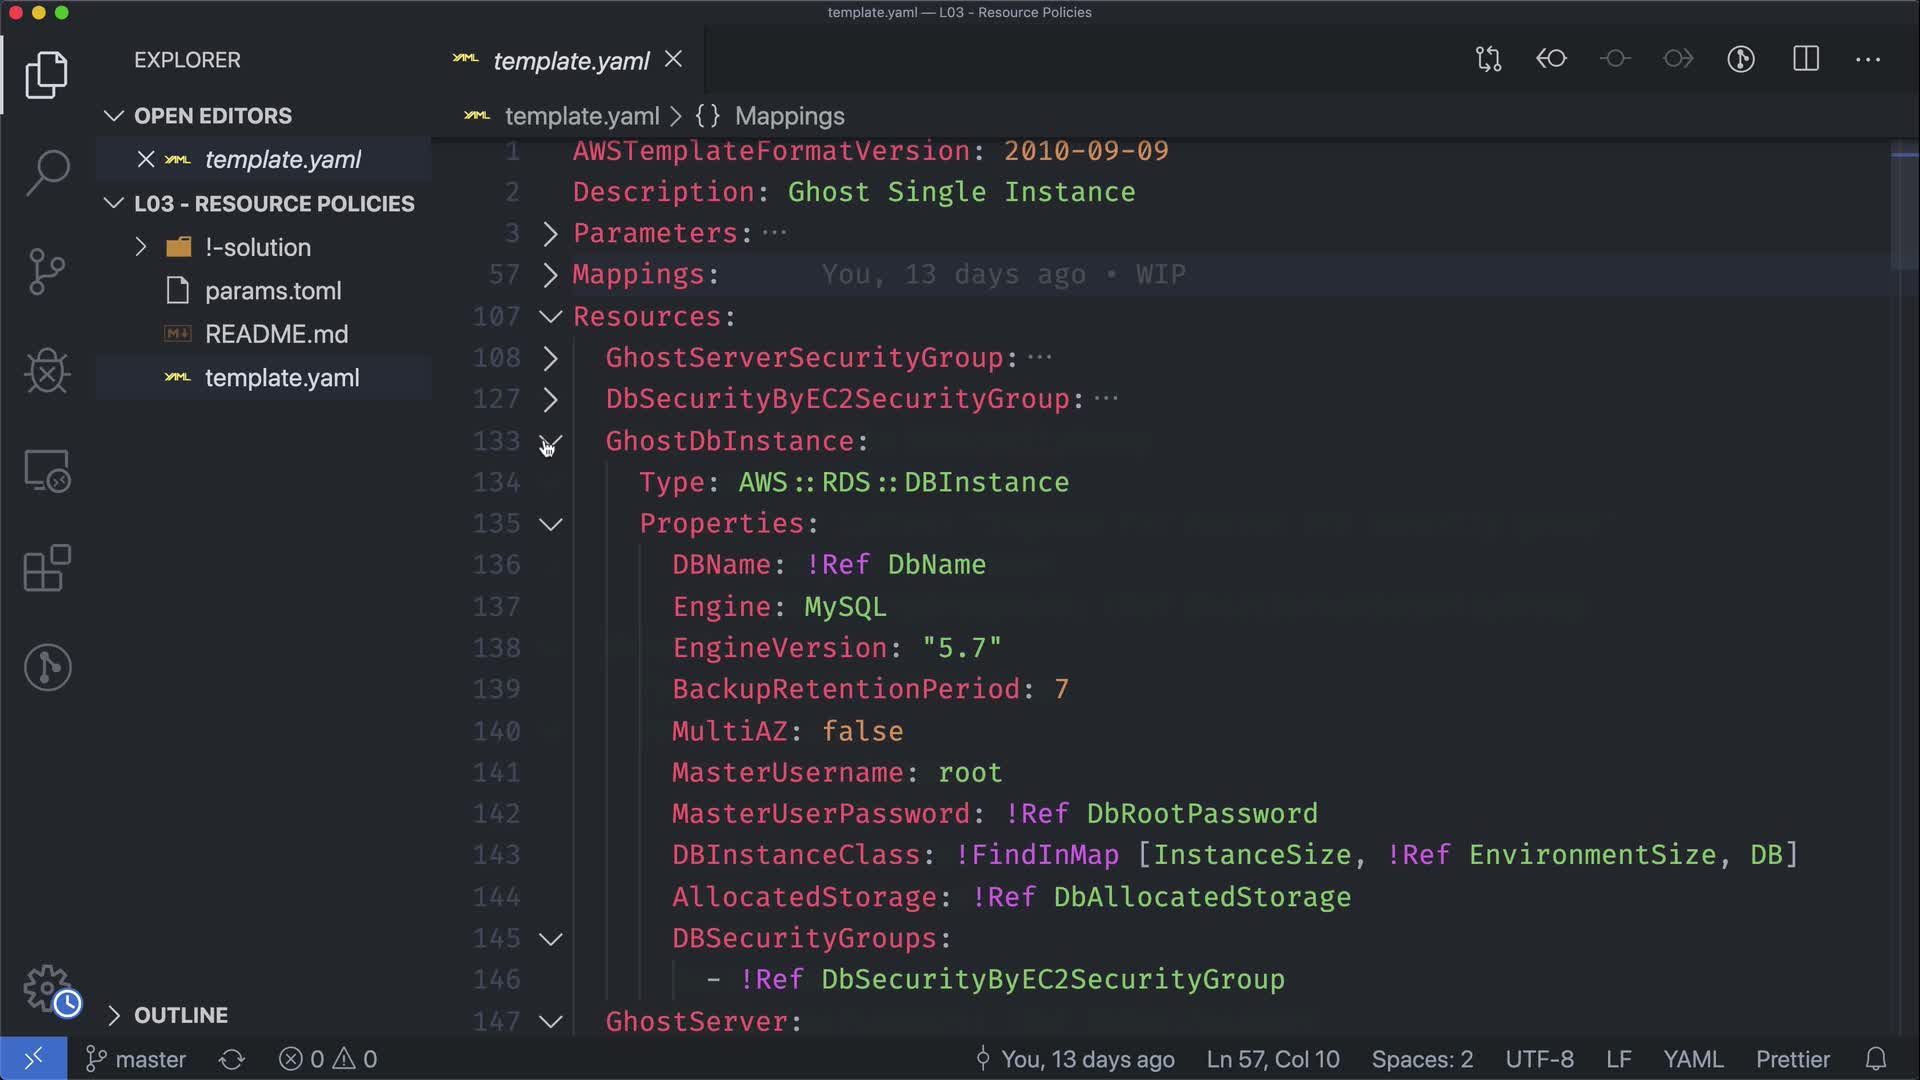Open the editor More Actions menu
Image resolution: width=1920 pixels, height=1080 pixels.
tap(1867, 59)
